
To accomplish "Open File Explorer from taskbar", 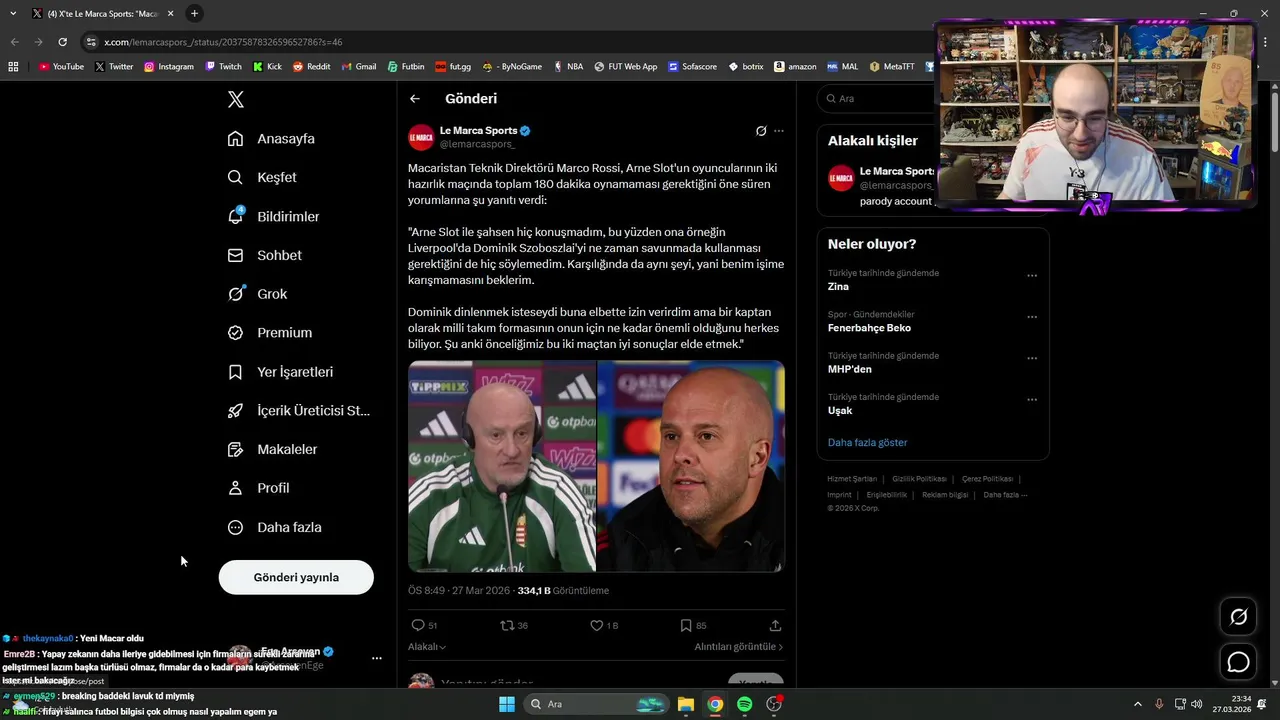I will [686, 704].
